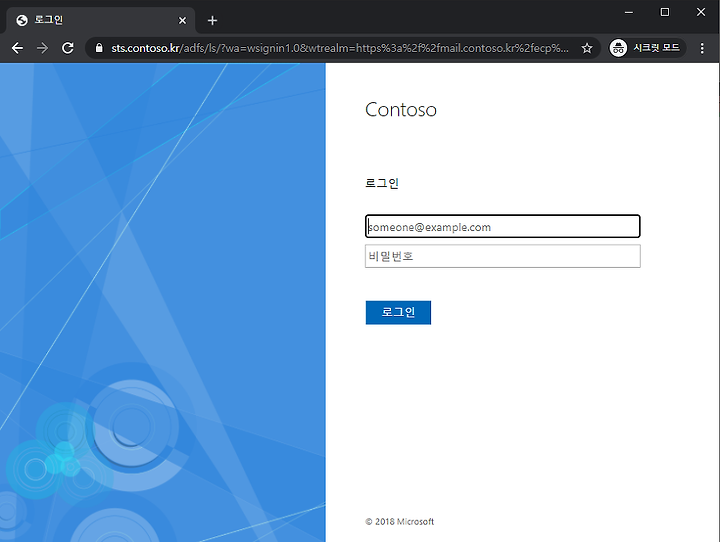Reload the current page
The height and width of the screenshot is (542, 720).
(x=68, y=48)
